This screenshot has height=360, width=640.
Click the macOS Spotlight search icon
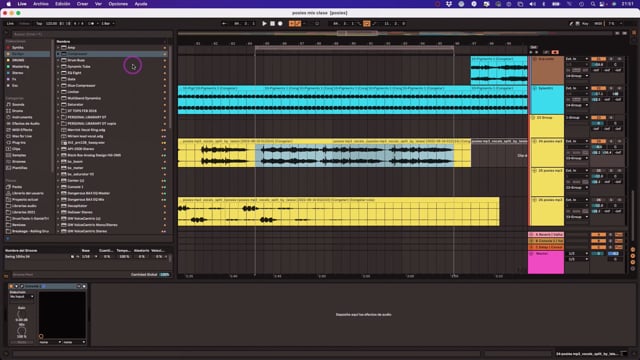click(x=593, y=4)
